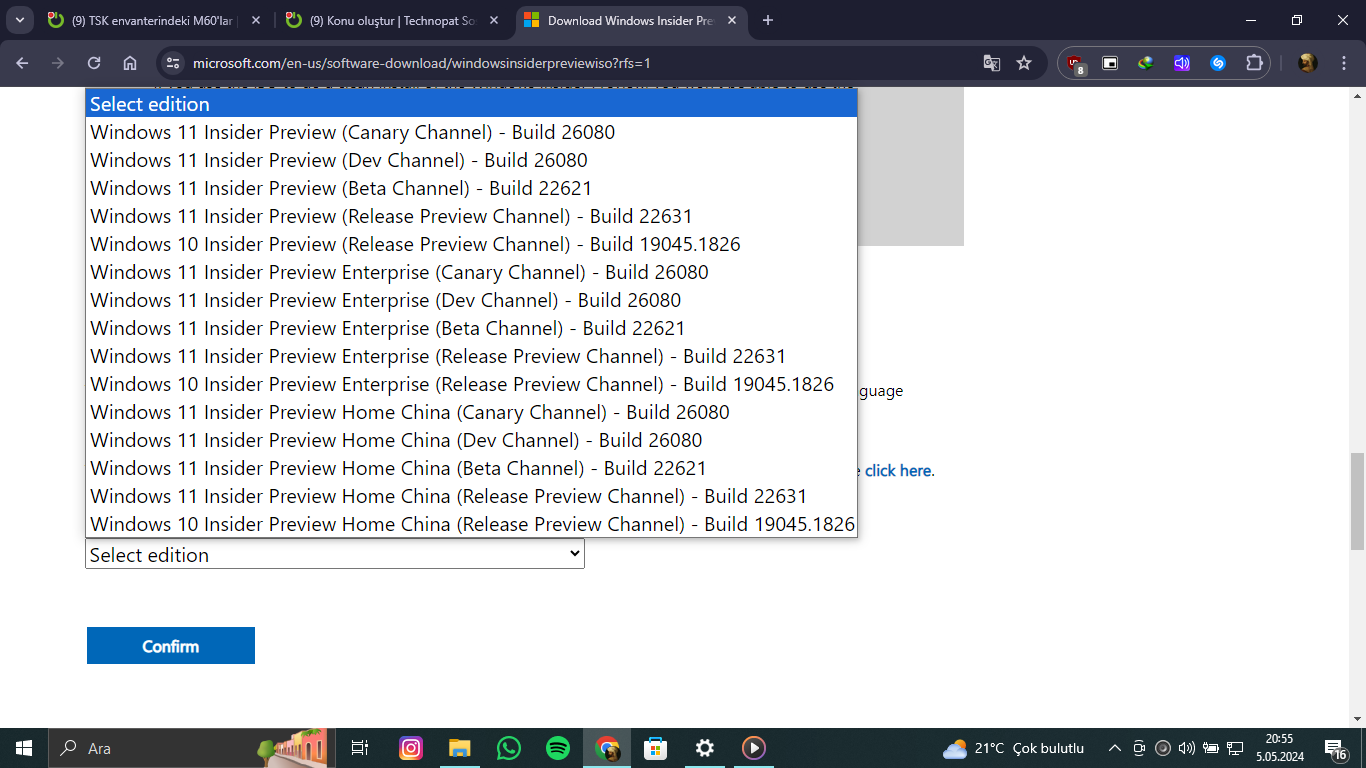
Task: Click the Shazam extension icon
Action: tap(1218, 63)
